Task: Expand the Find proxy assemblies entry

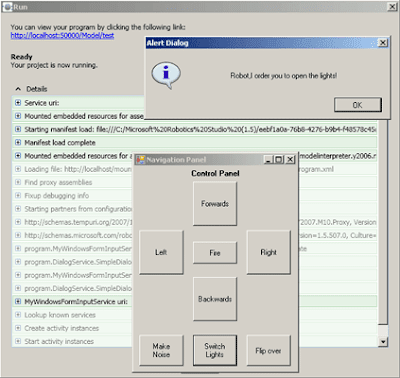Action: click(18, 182)
